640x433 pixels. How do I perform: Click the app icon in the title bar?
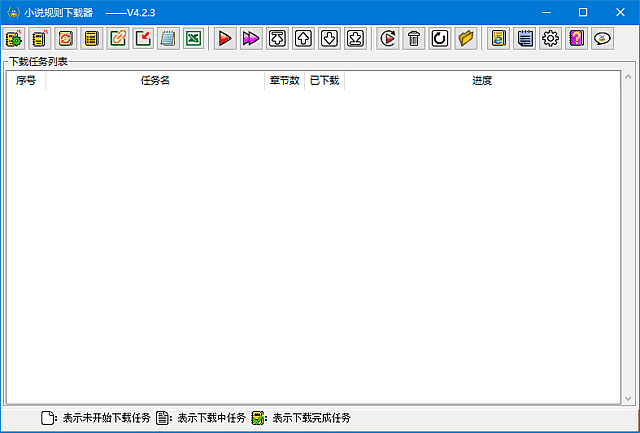point(13,13)
